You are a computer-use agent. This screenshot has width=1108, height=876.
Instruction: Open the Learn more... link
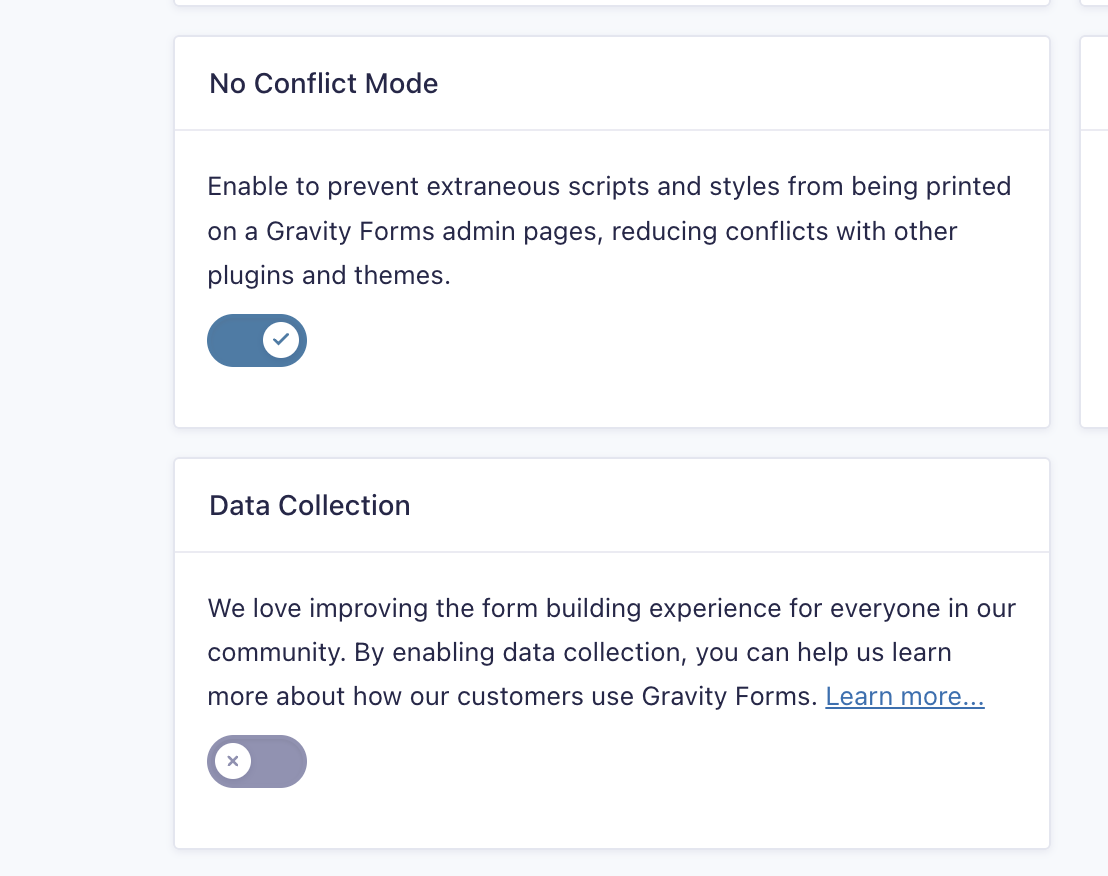pos(904,697)
